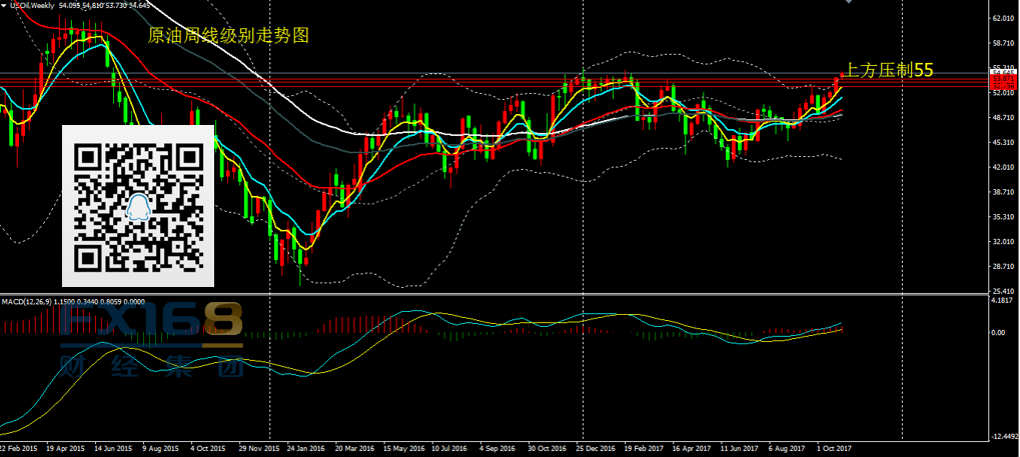Click the FX168 watermark logo

pos(150,322)
